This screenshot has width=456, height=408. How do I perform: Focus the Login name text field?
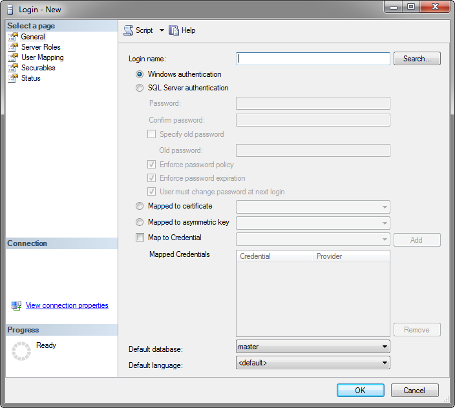[313, 58]
